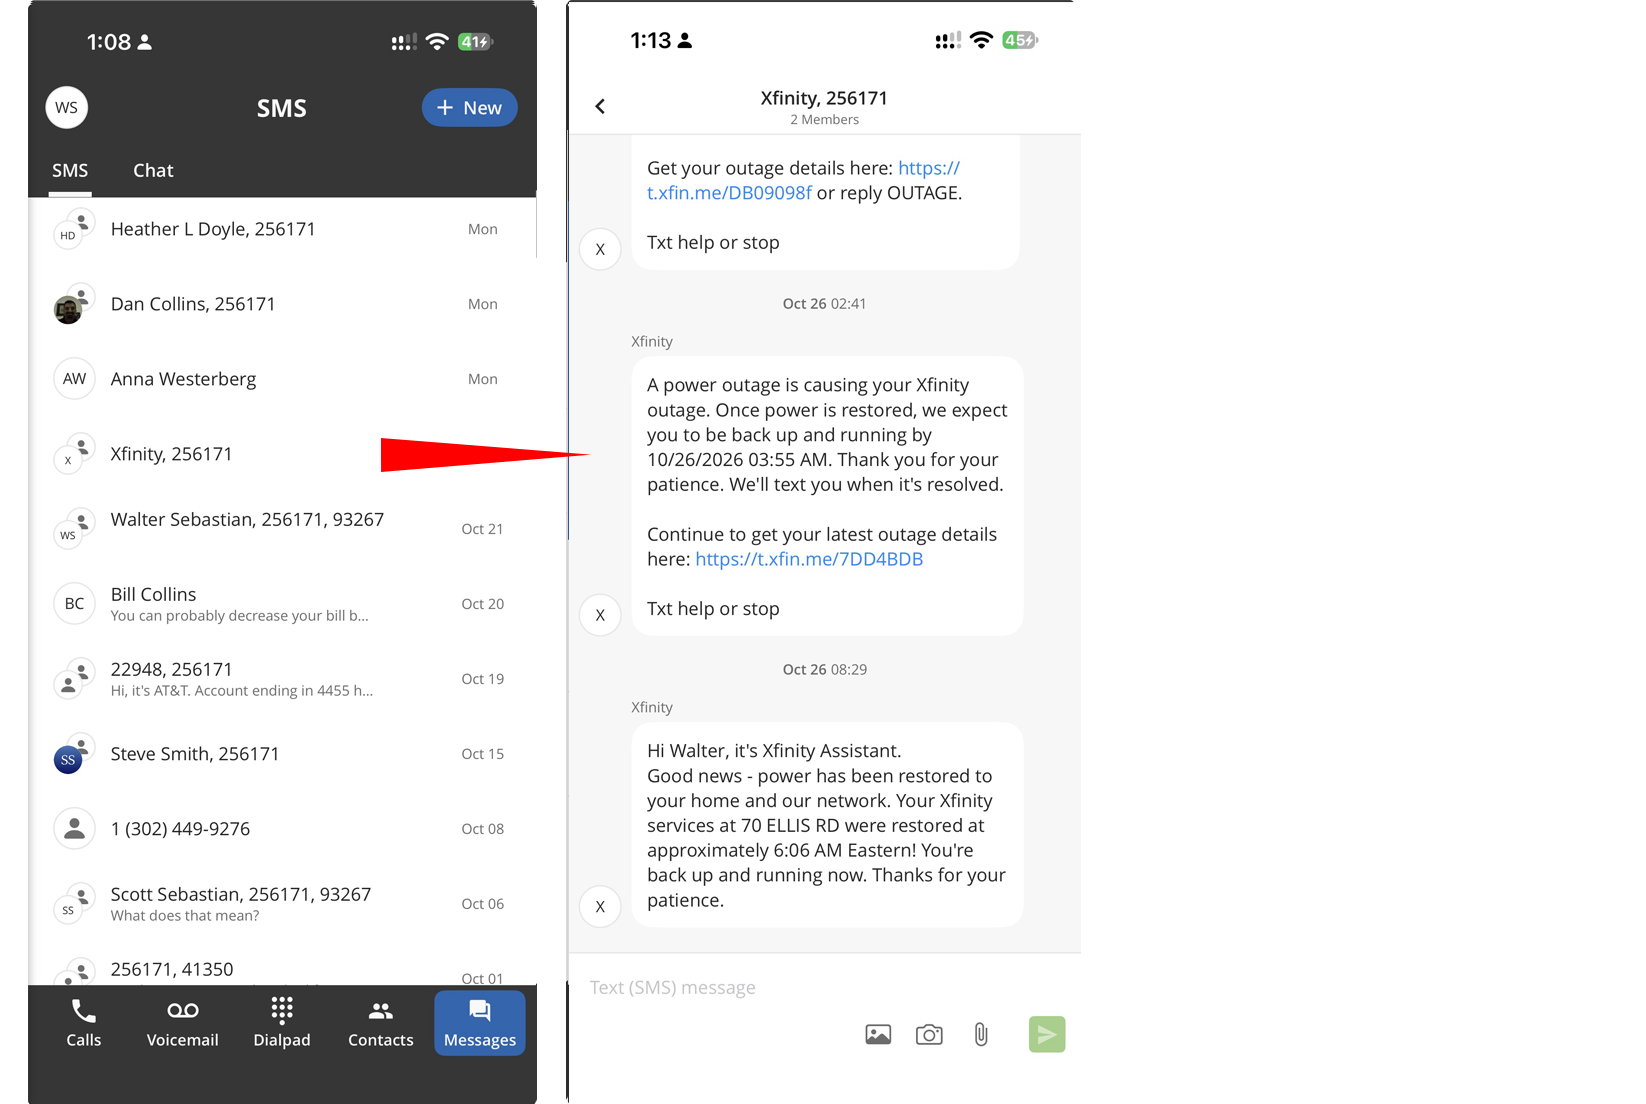Switch to the Chat tab

pyautogui.click(x=153, y=170)
